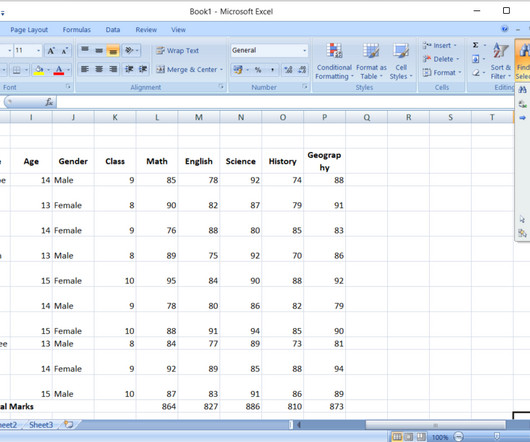Open Conditional Formatting menu
The height and width of the screenshot is (442, 530).
(x=334, y=62)
